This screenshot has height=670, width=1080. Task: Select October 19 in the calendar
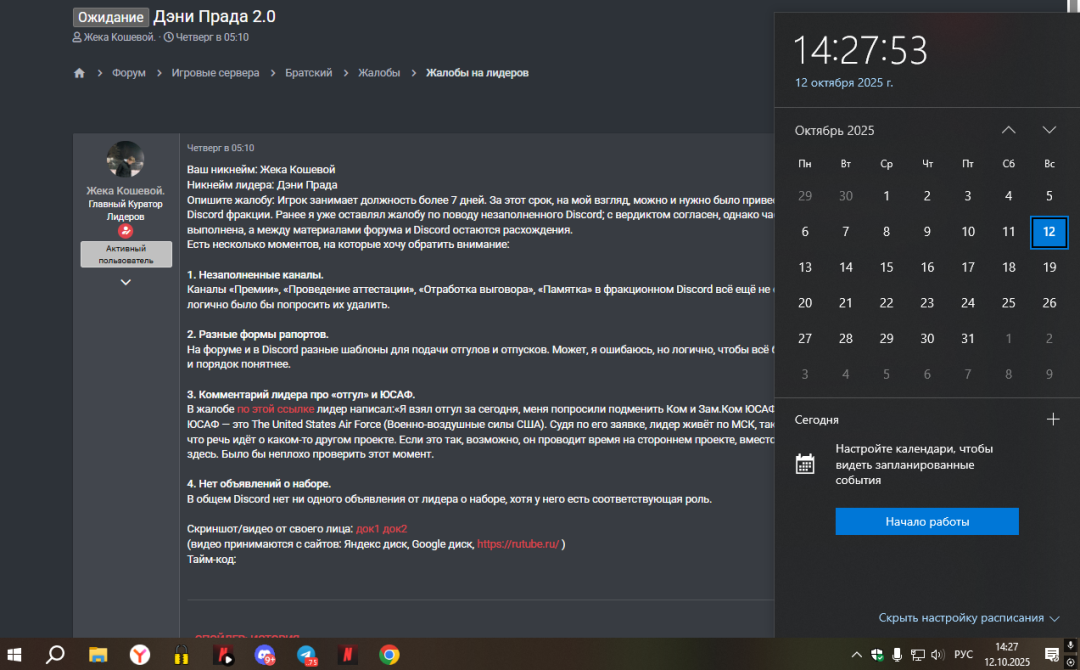click(x=1049, y=267)
